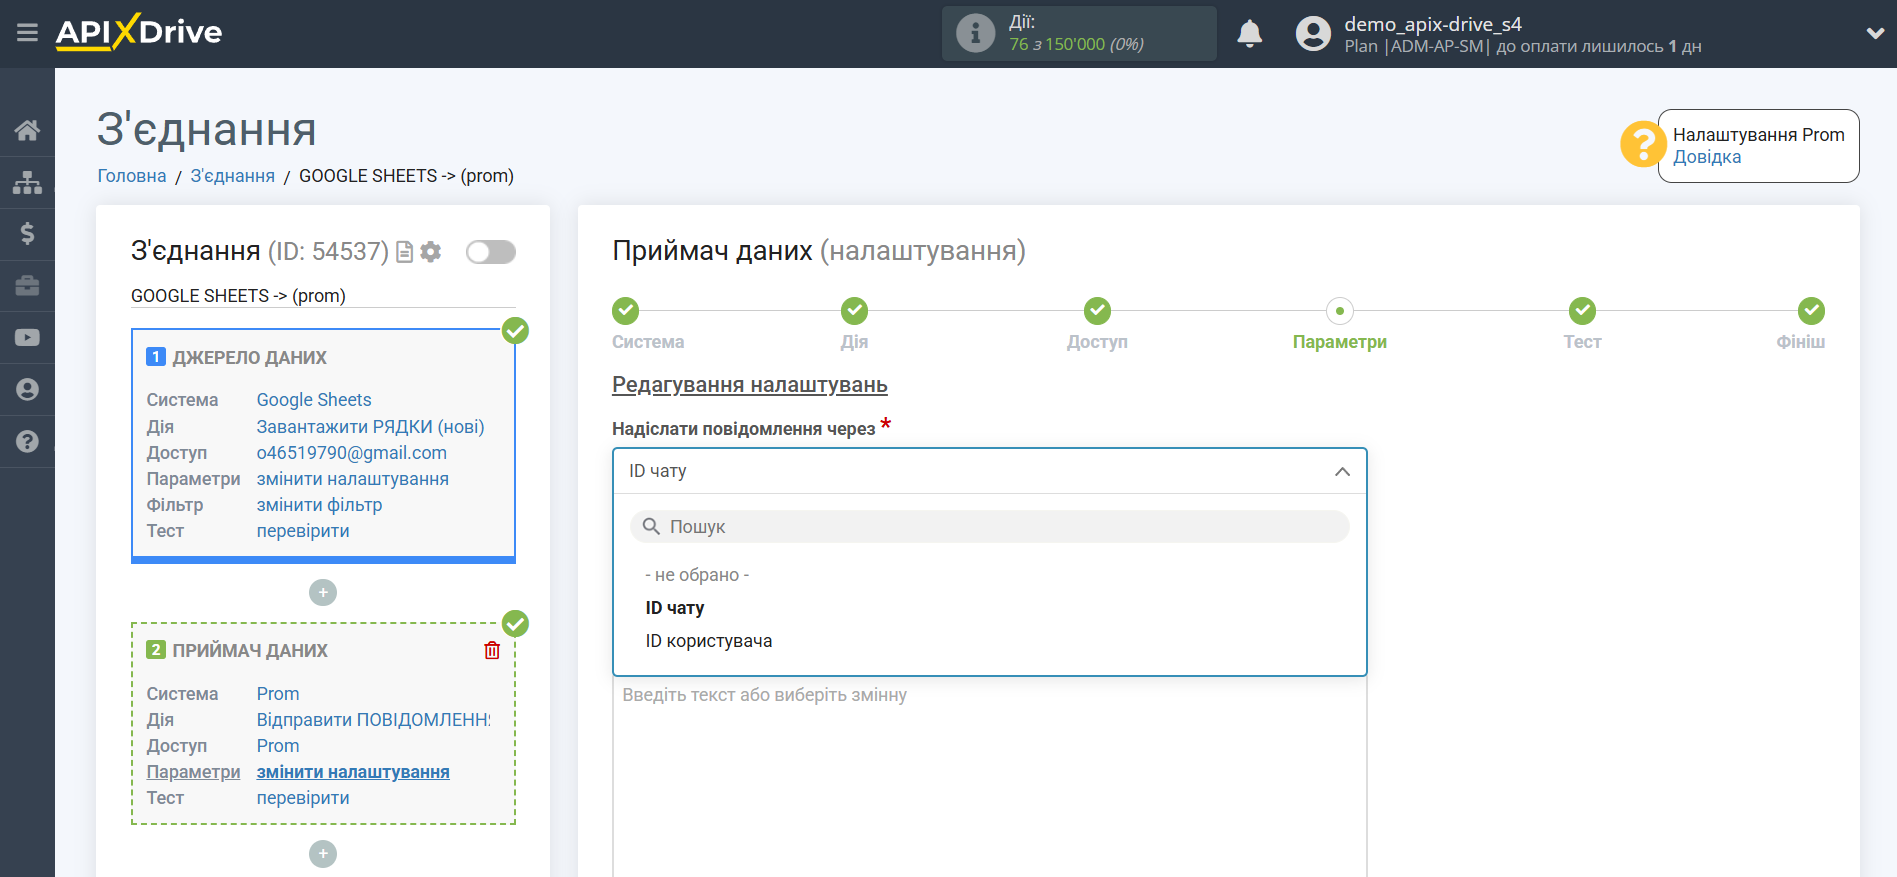Click the actions info icon
This screenshot has height=877, width=1897.
click(975, 33)
